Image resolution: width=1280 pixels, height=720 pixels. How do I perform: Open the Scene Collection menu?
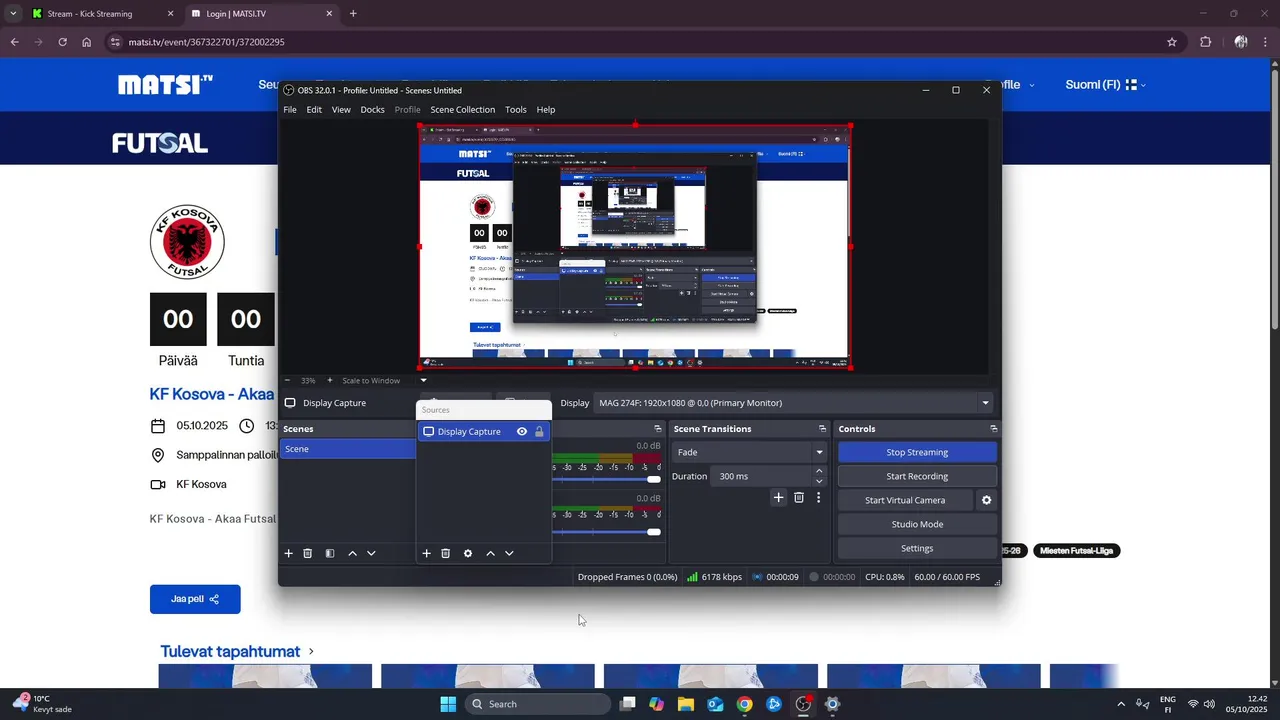[x=462, y=110]
